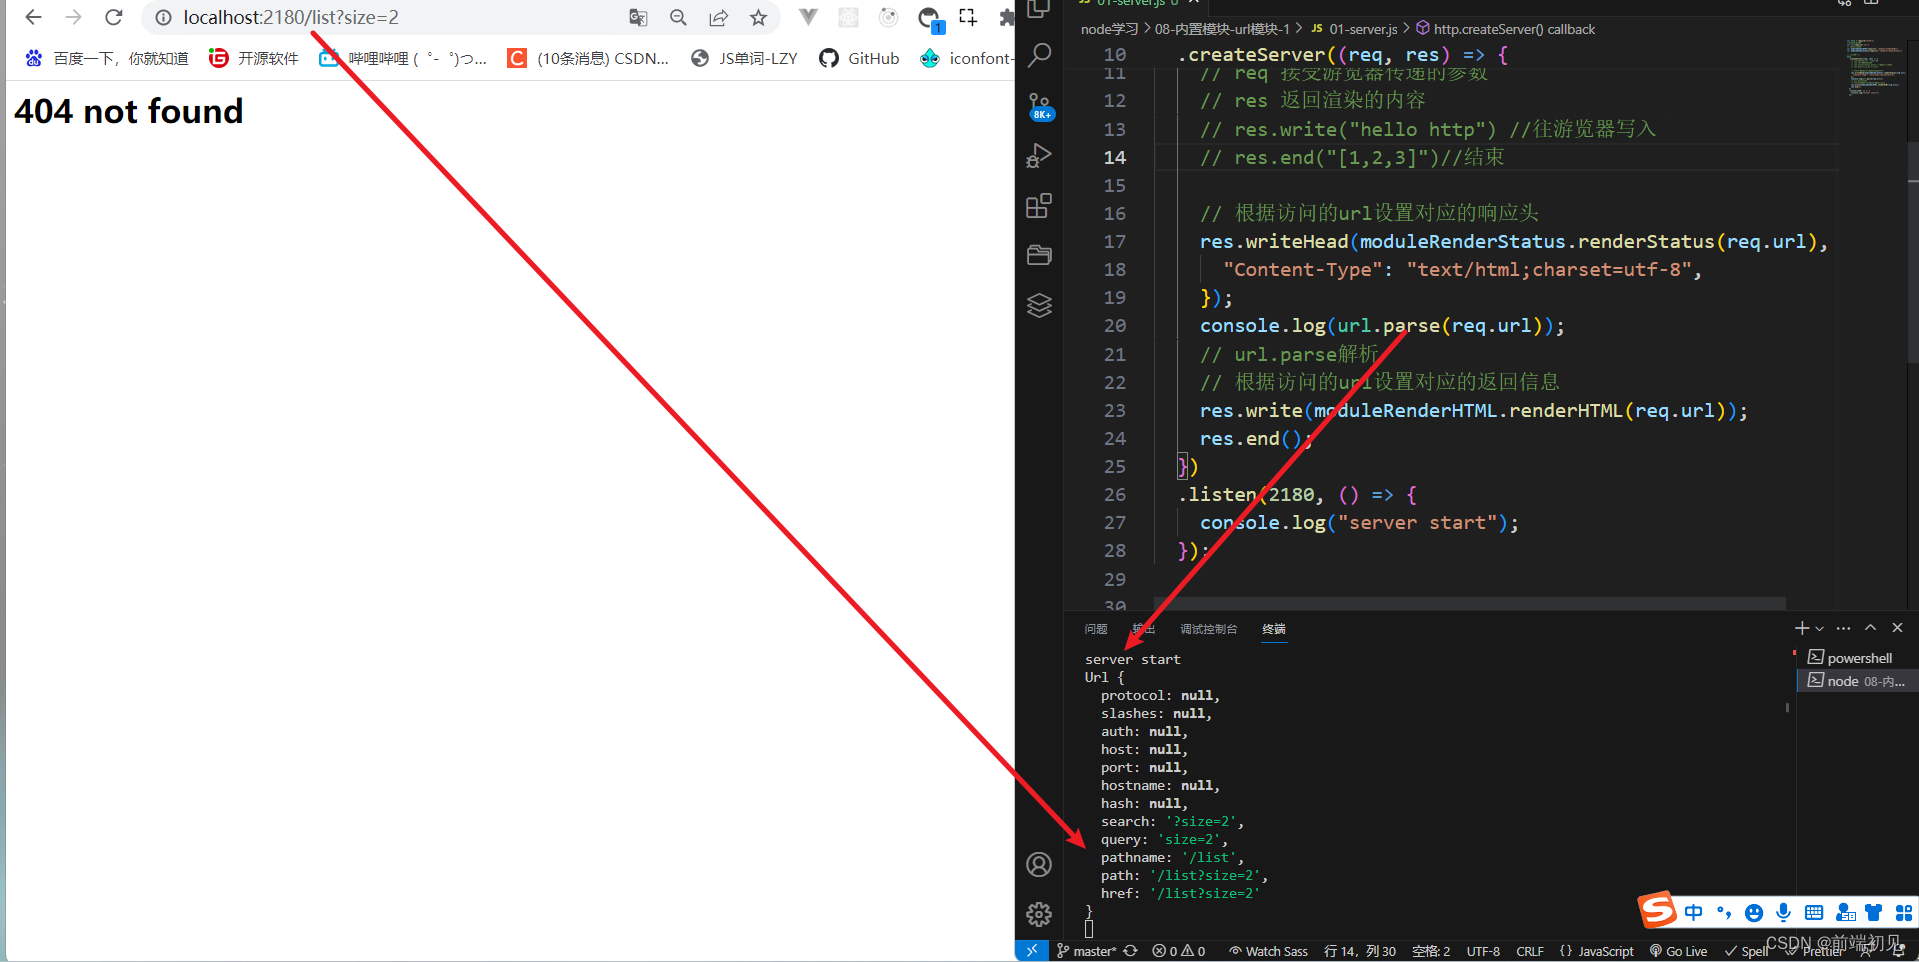Viewport: 1919px width, 962px height.
Task: Select node terminal
Action: [1857, 681]
